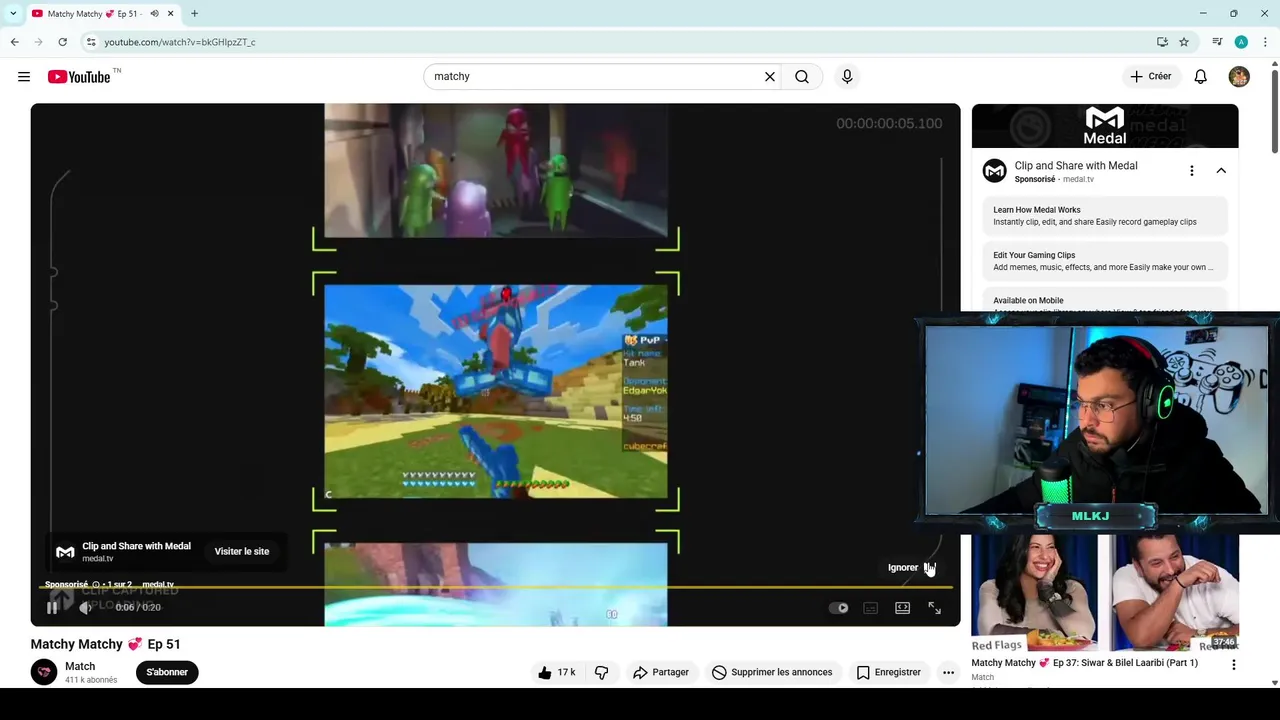View site information icon in address bar
This screenshot has height=720, width=1280.
(x=91, y=42)
